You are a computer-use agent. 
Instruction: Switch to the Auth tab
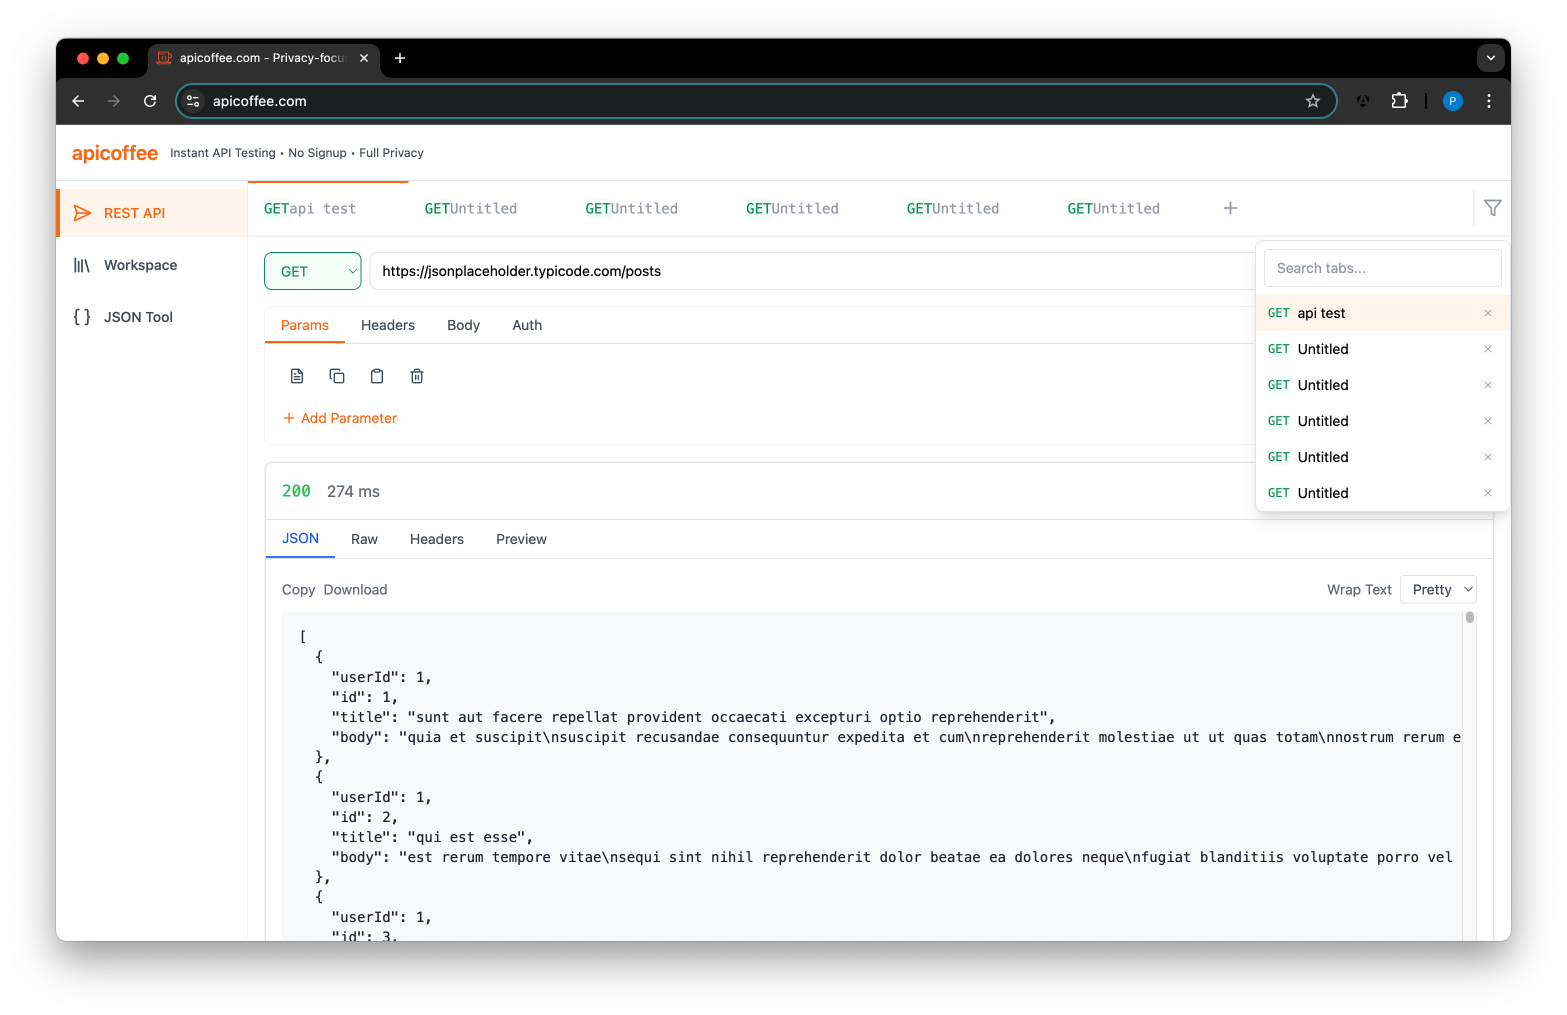coord(527,325)
